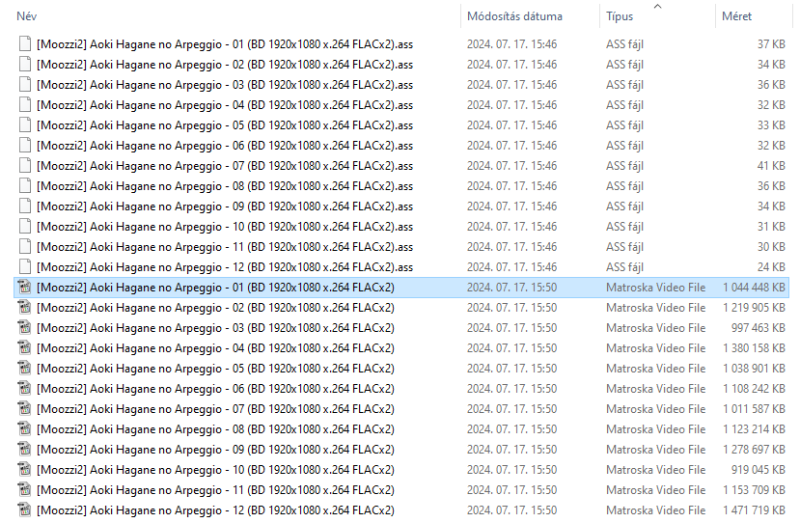Select subtitle file name Arpeggio - 09 .ass

pos(224,207)
